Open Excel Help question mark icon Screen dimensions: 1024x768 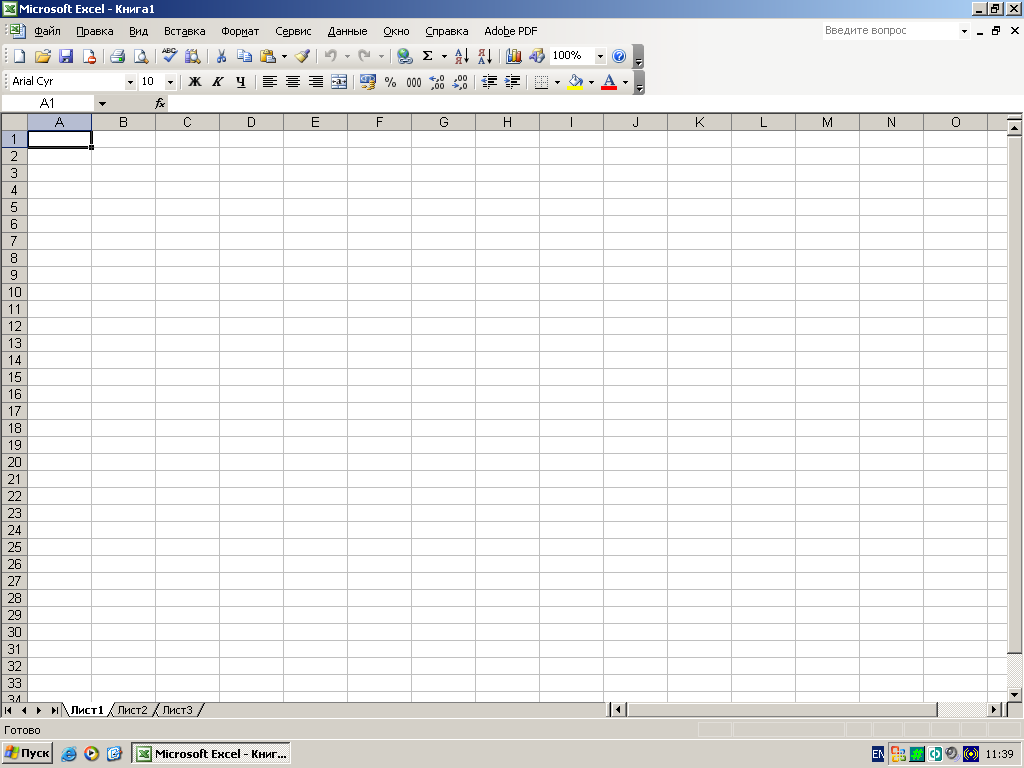(618, 56)
